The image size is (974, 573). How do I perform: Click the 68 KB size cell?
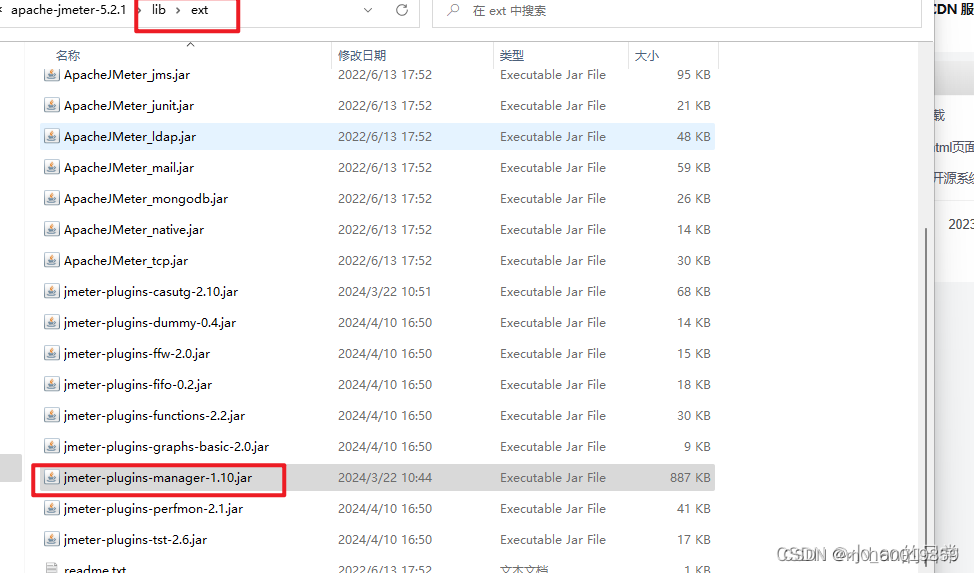pyautogui.click(x=694, y=291)
